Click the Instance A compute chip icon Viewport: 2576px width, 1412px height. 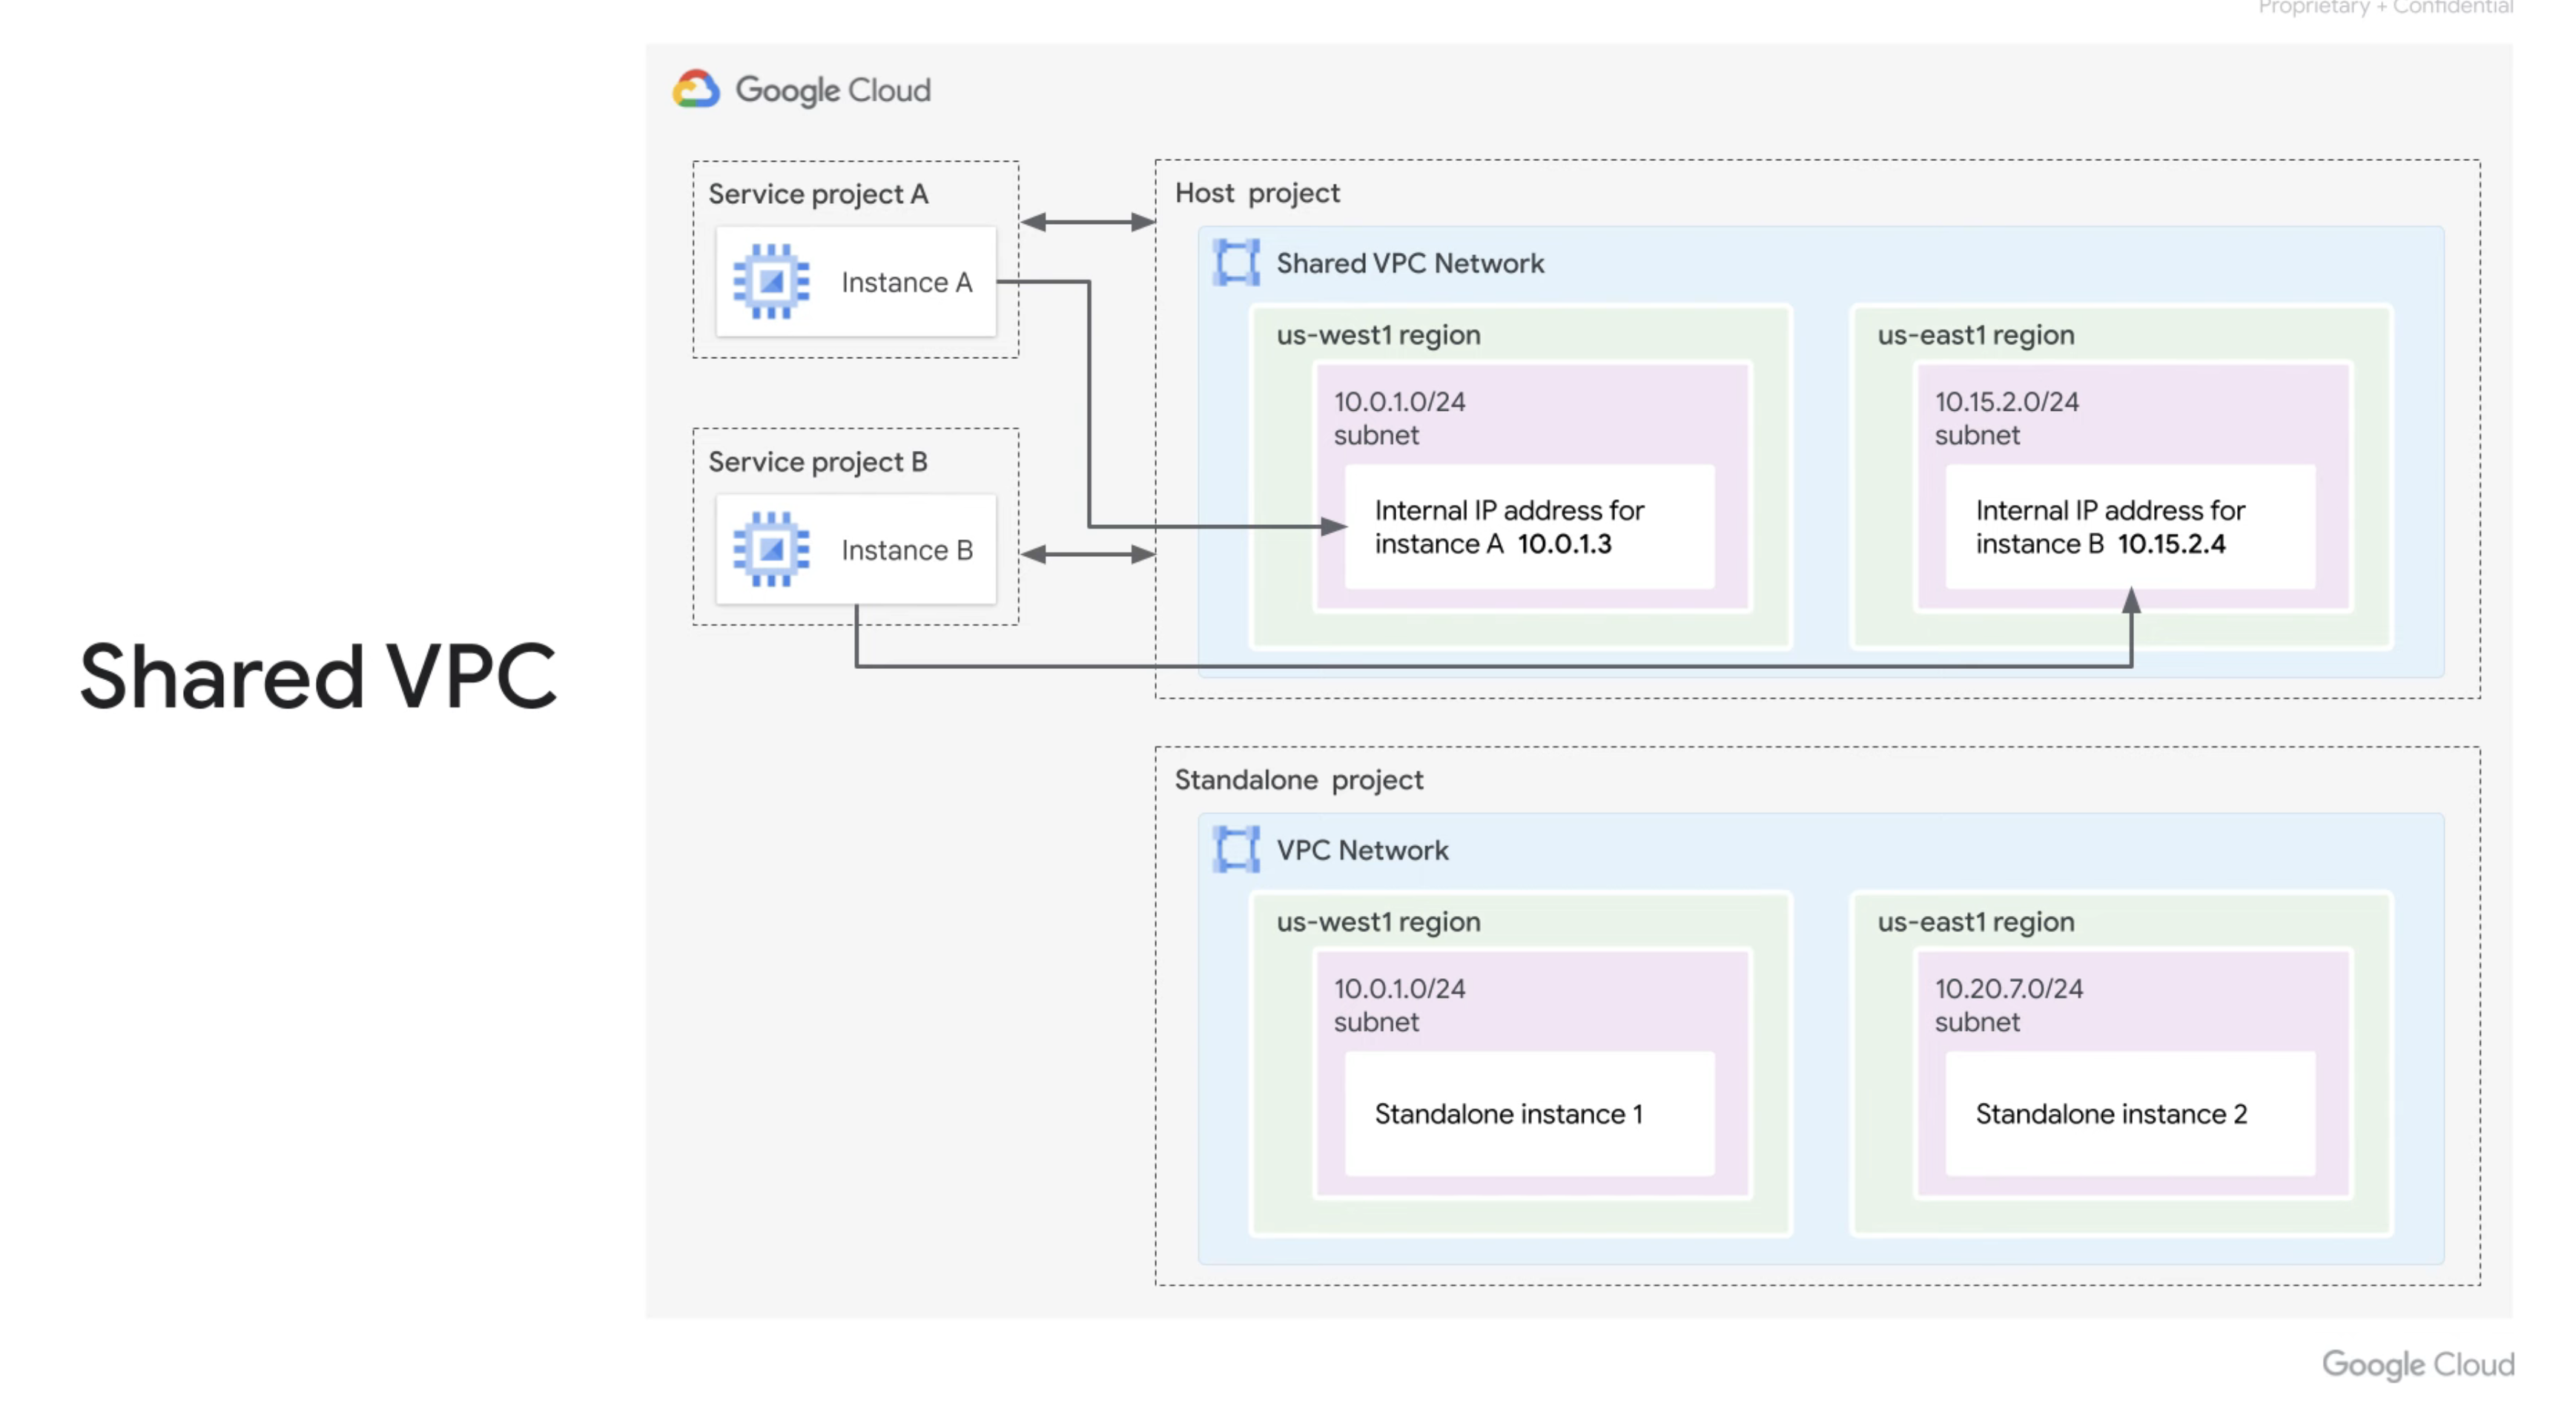(x=771, y=282)
